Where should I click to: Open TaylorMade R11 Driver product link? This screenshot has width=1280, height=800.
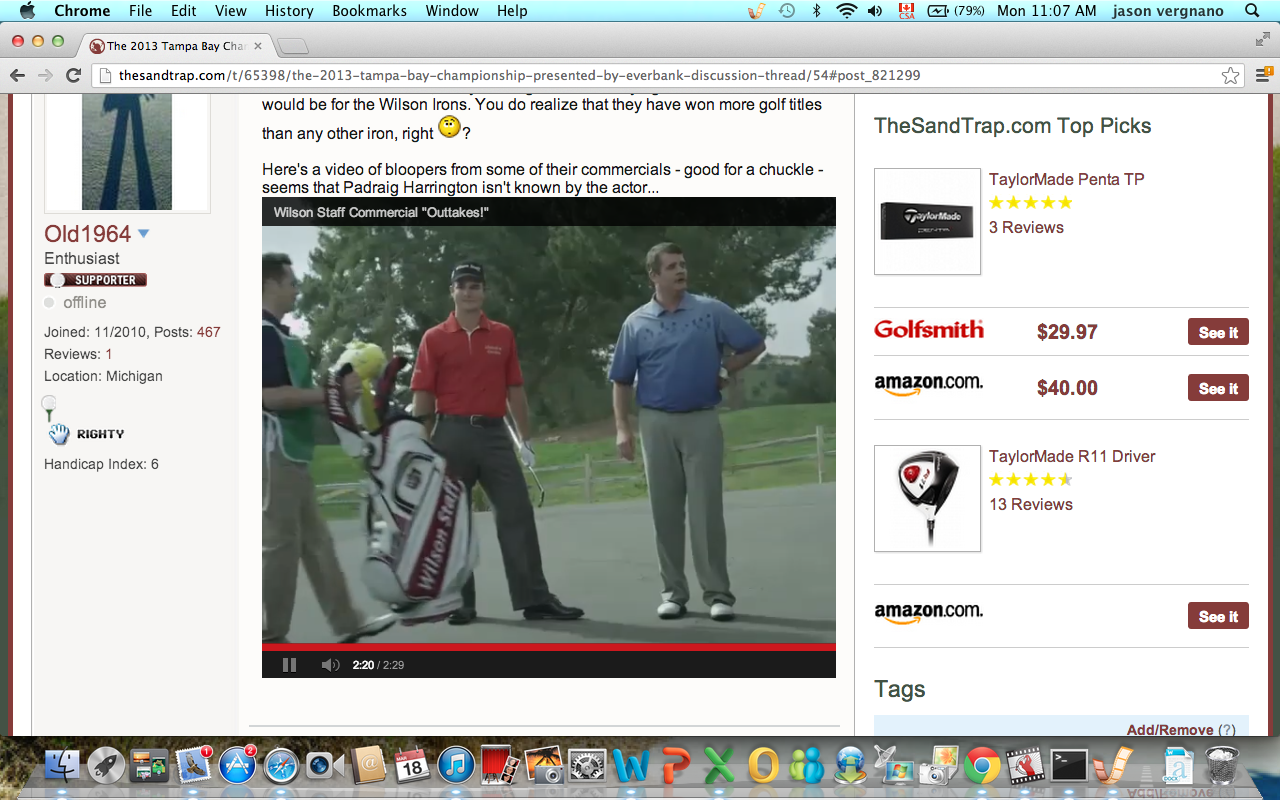point(1072,456)
